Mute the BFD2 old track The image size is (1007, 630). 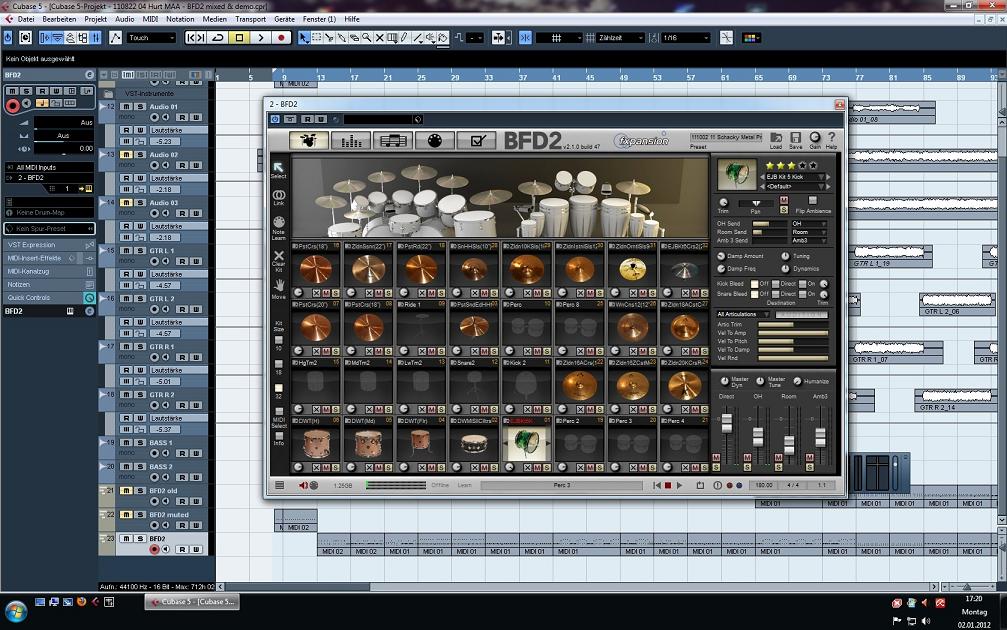coord(127,491)
